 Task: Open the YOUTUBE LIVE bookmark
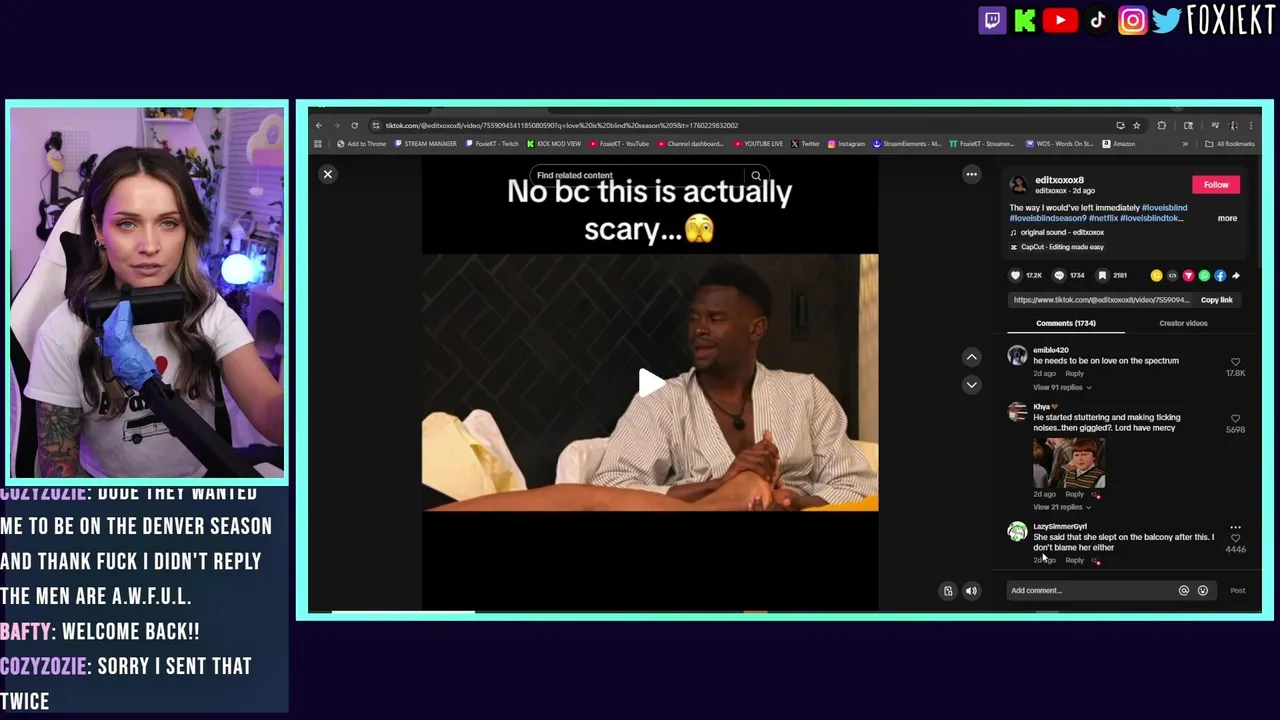759,144
